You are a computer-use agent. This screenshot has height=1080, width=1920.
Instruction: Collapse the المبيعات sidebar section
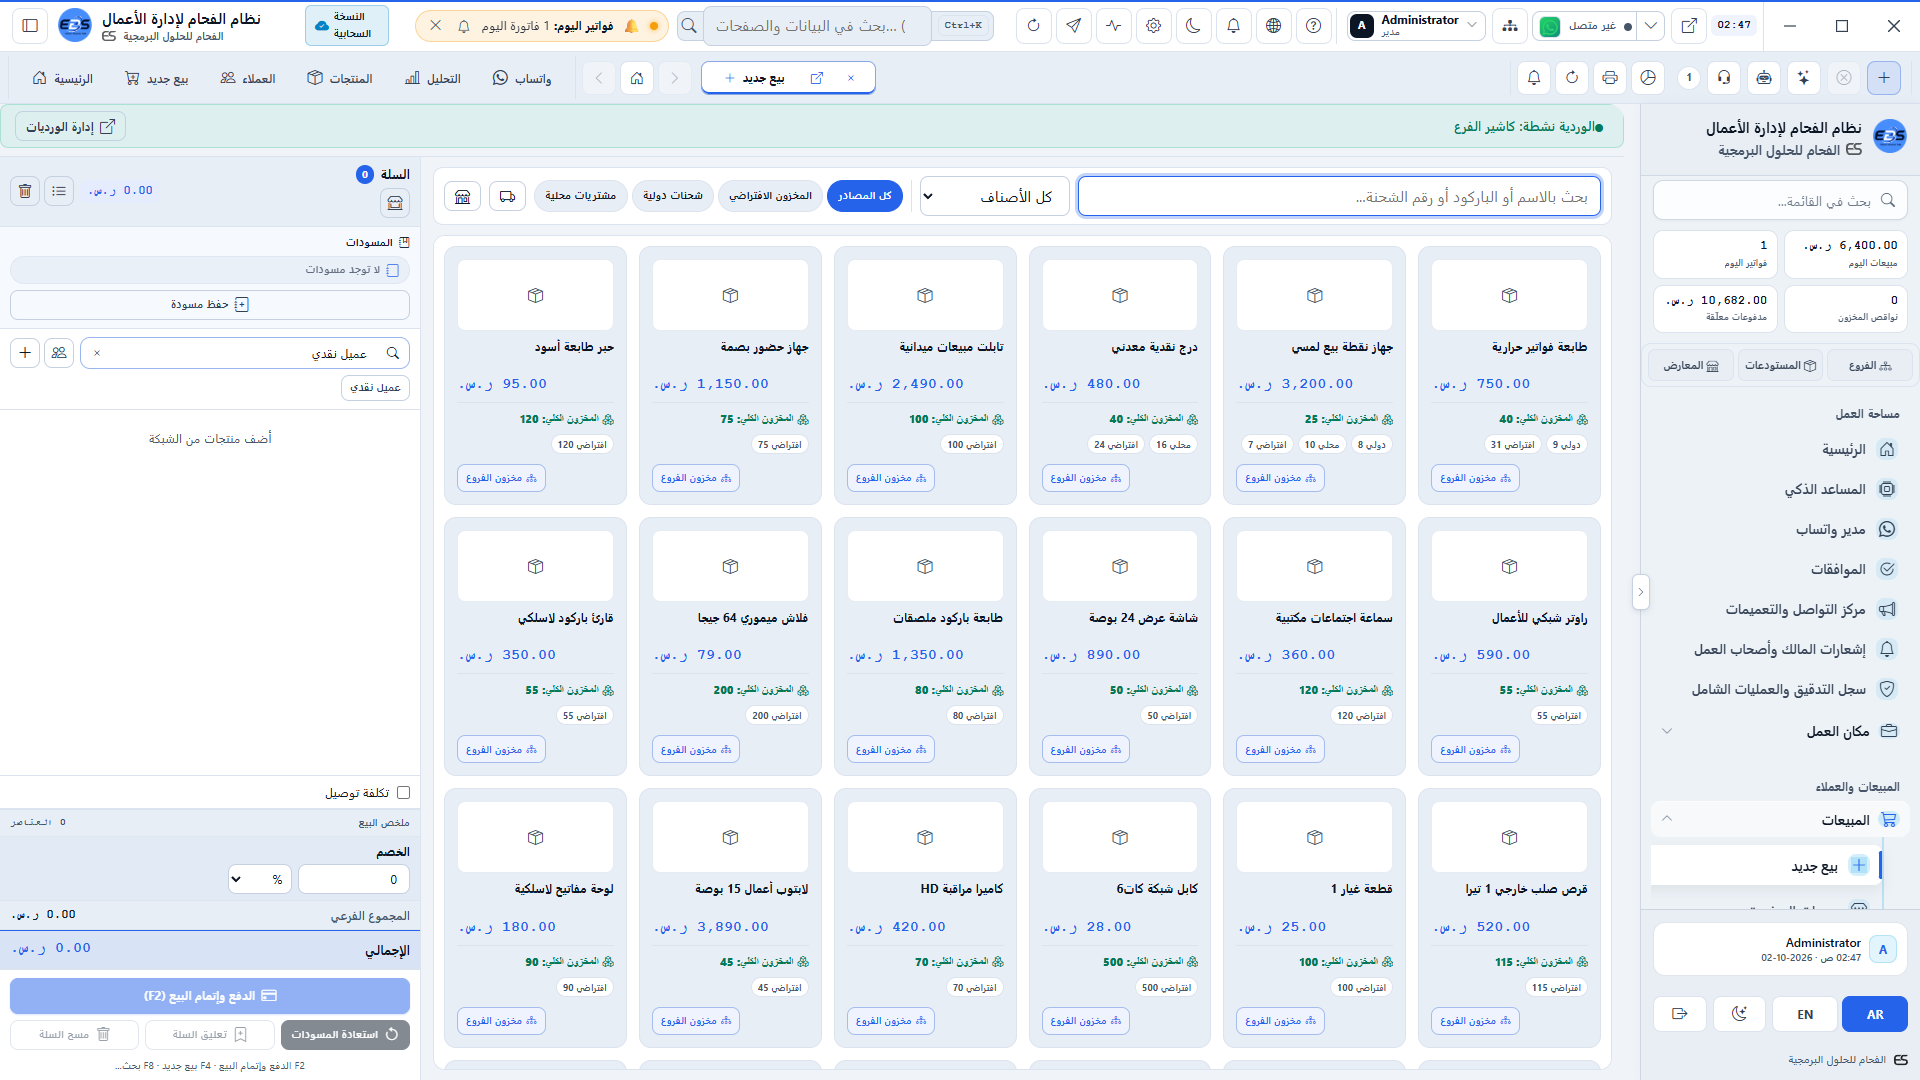[x=1780, y=820]
